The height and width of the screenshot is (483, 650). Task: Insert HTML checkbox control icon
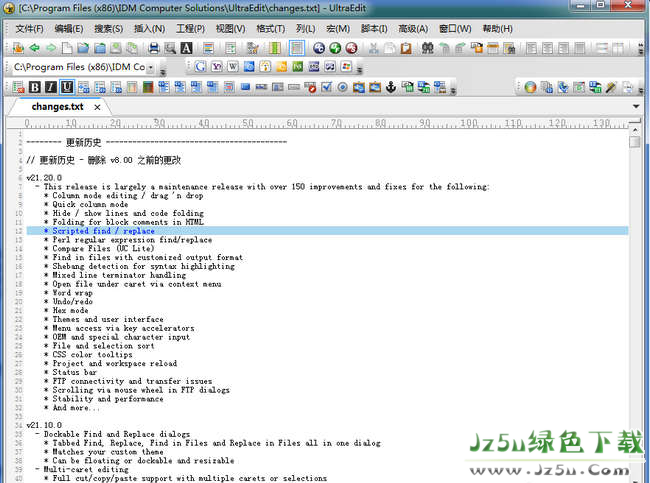[x=326, y=87]
